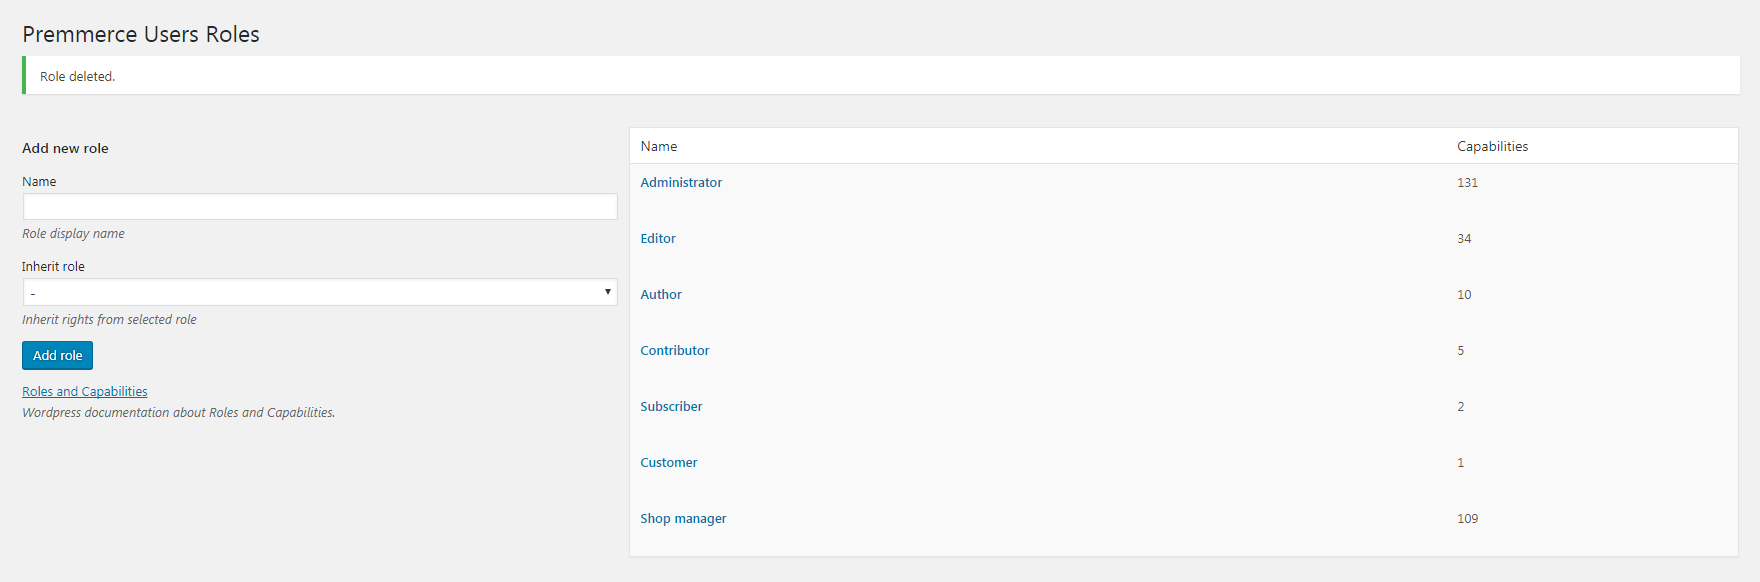
Task: Click the 34 capabilities count for Editor
Action: pyautogui.click(x=1464, y=239)
